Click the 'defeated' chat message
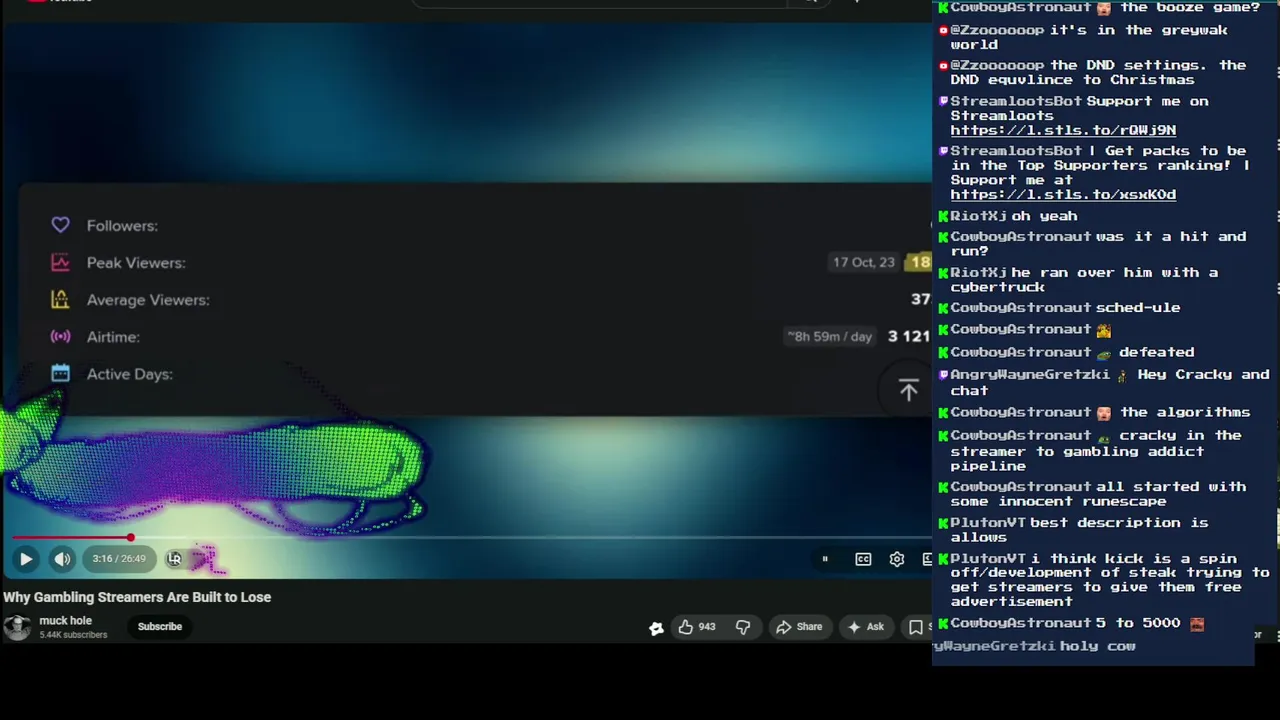Image resolution: width=1280 pixels, height=720 pixels. click(x=1157, y=352)
